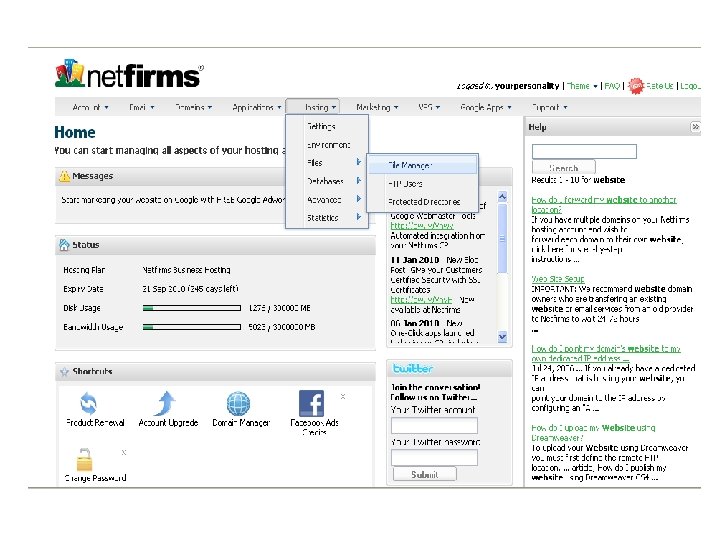The height and width of the screenshot is (540, 720).
Task: Click the Logout link
Action: click(x=690, y=86)
